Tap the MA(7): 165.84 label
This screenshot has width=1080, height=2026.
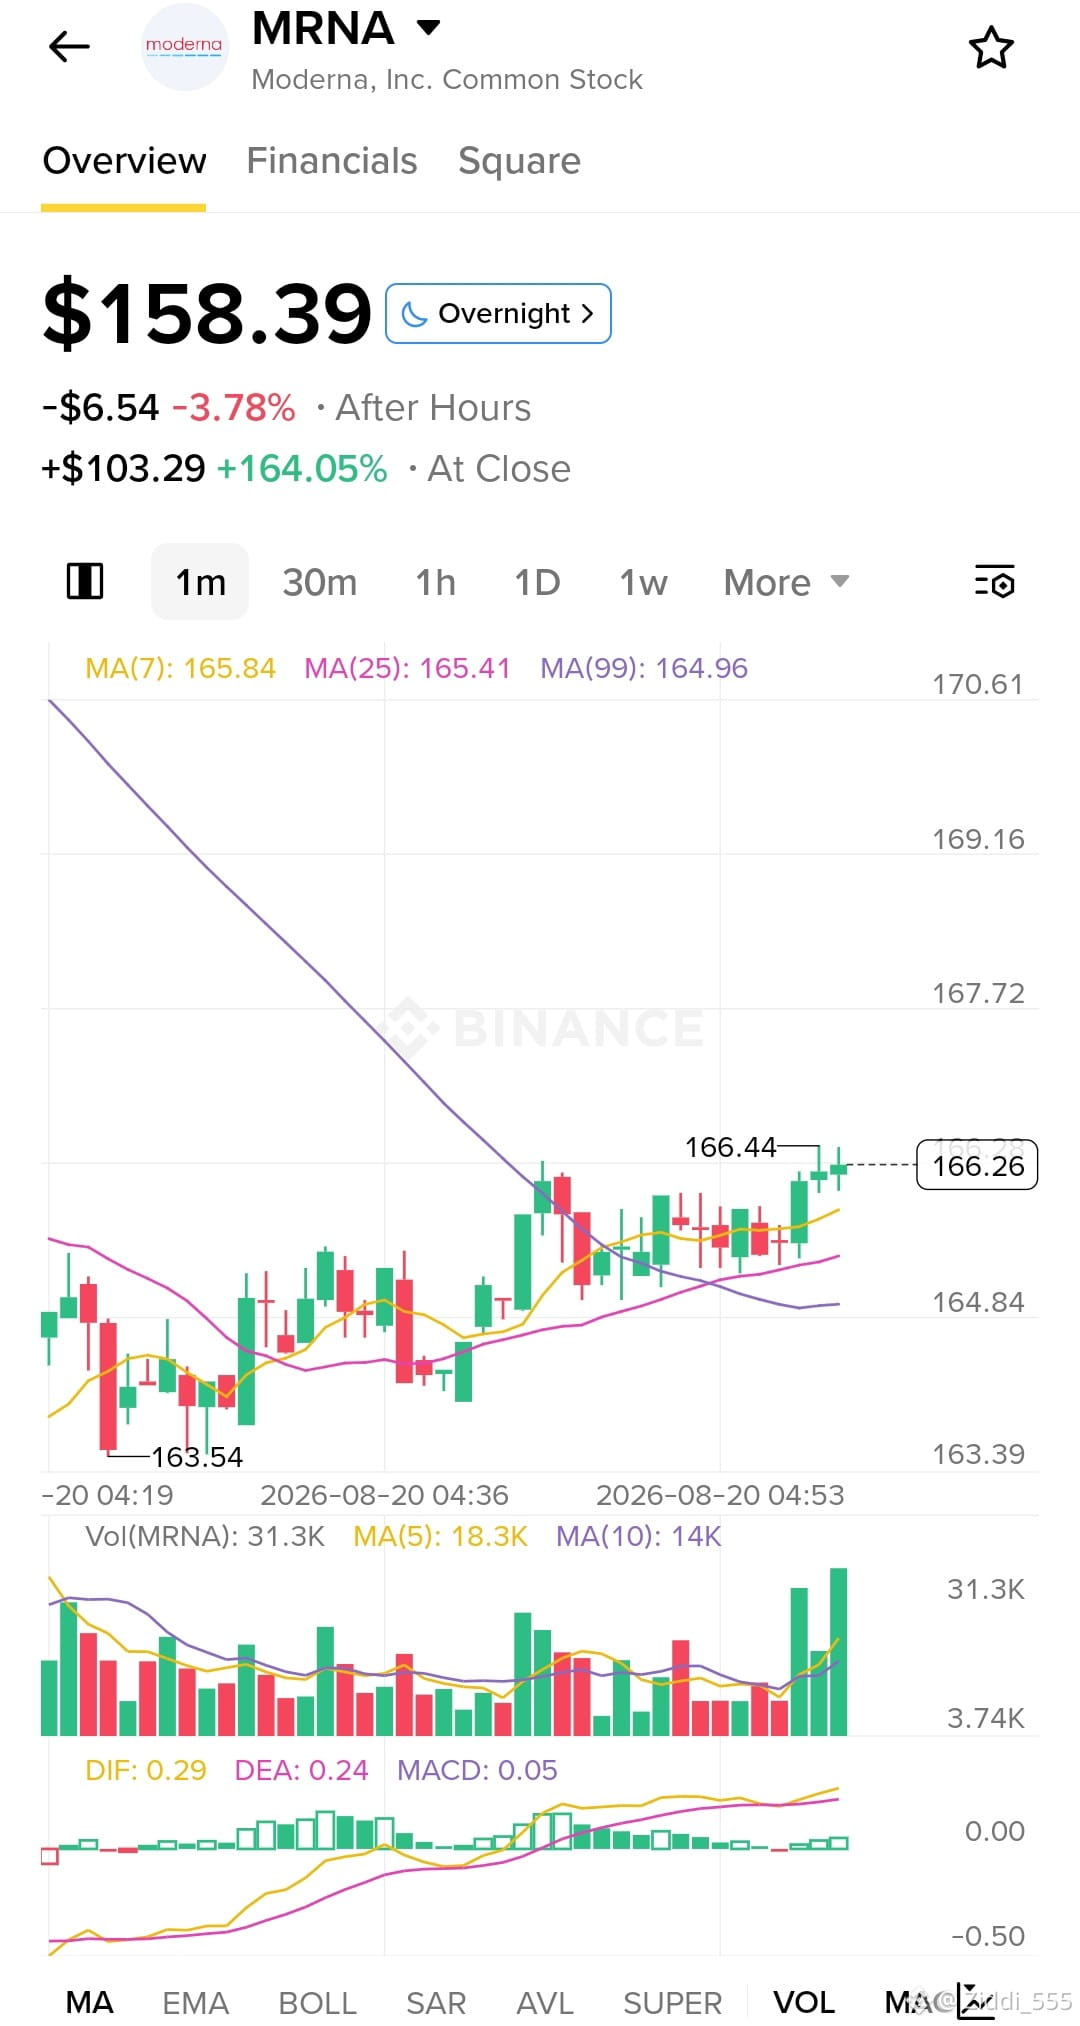(180, 668)
